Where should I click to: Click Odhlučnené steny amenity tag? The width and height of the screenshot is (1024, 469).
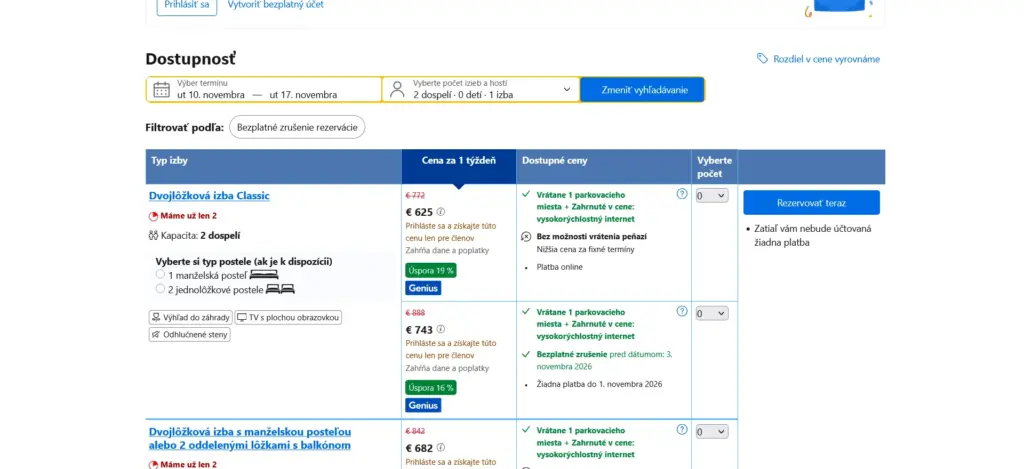[x=189, y=334]
